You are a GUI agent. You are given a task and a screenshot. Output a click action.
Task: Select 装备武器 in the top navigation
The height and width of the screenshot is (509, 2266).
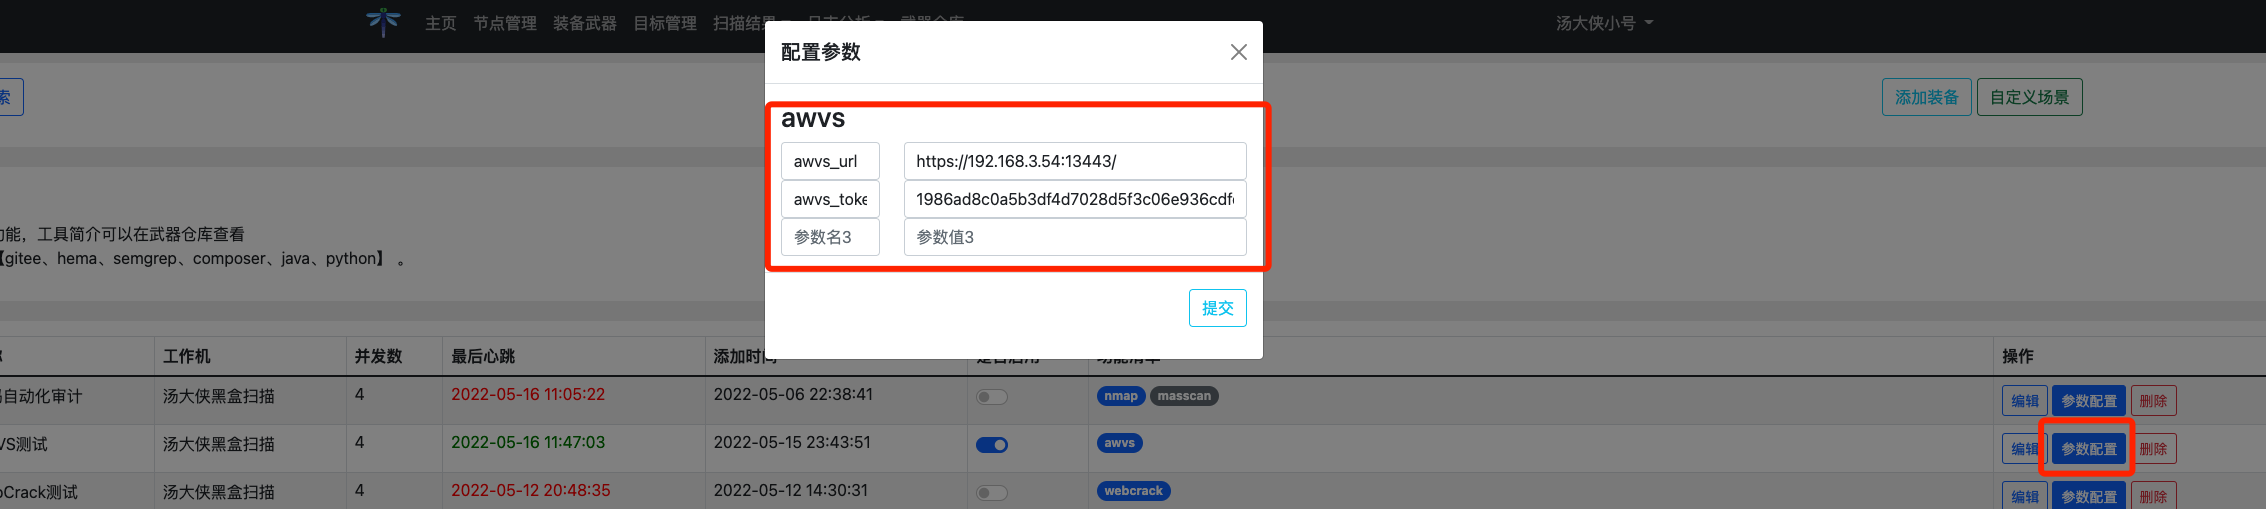click(584, 23)
